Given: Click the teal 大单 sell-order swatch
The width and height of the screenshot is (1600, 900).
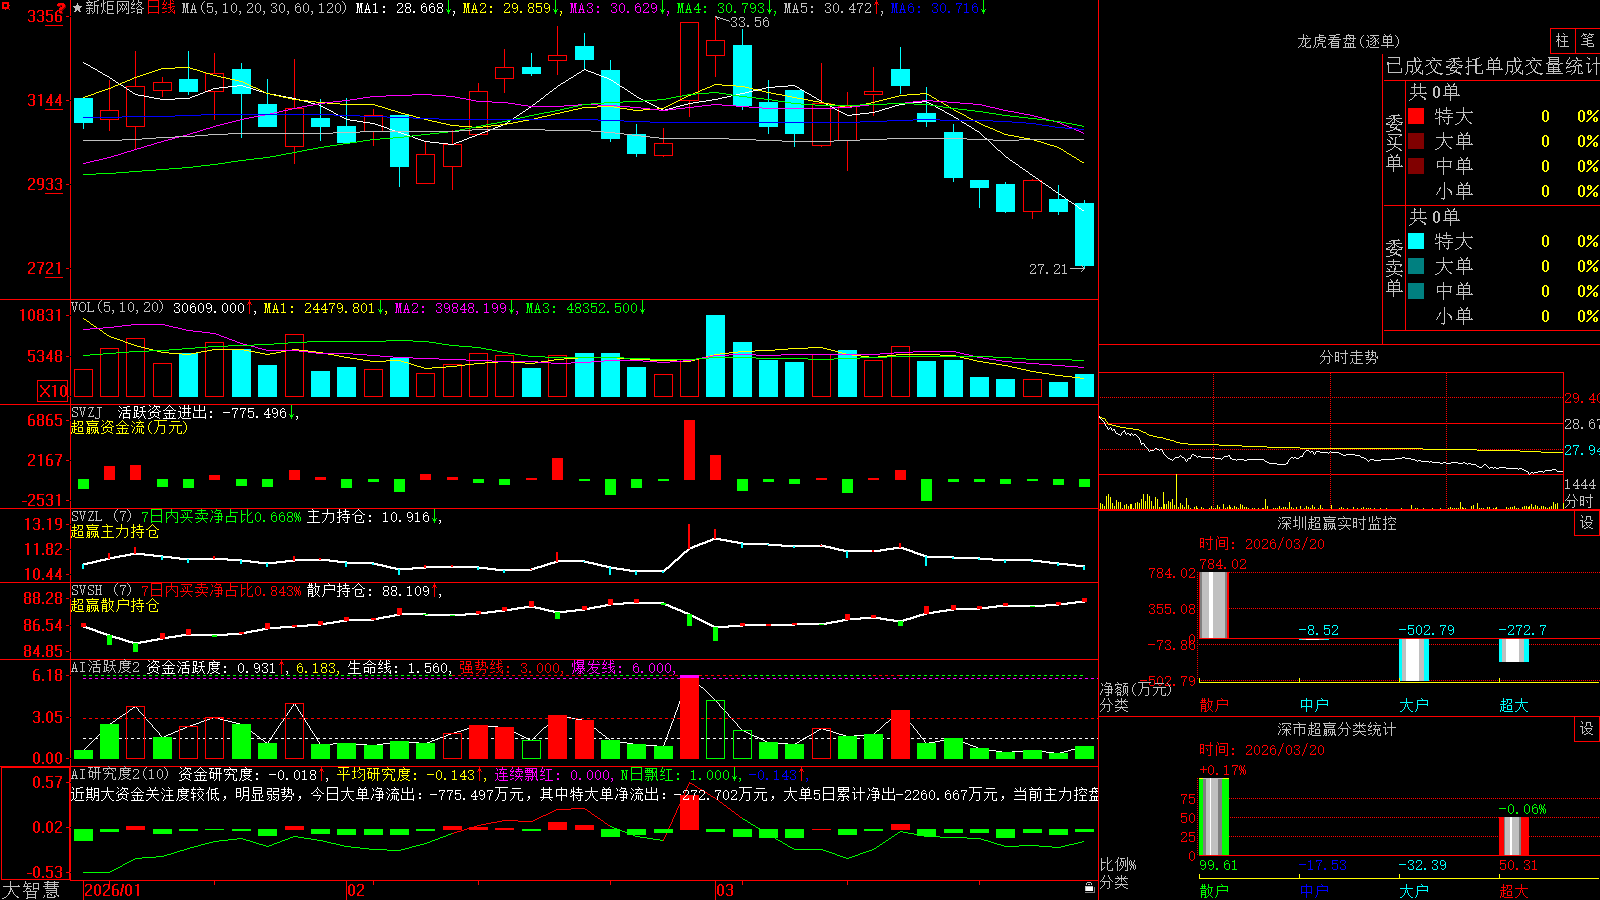Looking at the screenshot, I should [1416, 266].
